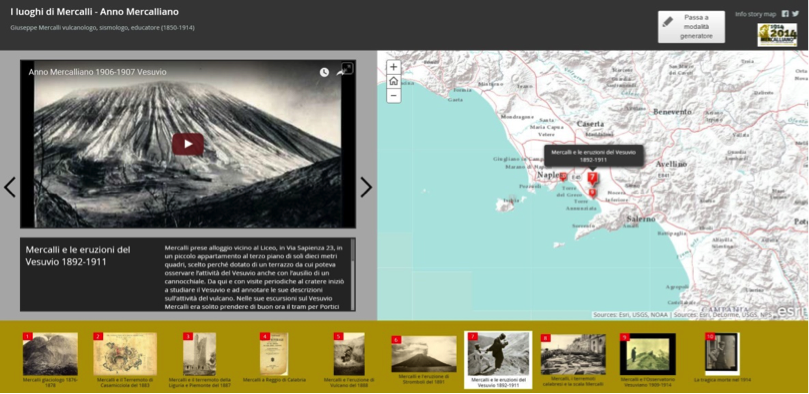Click the red marker near Naples
This screenshot has width=809, height=394.
coord(563,176)
